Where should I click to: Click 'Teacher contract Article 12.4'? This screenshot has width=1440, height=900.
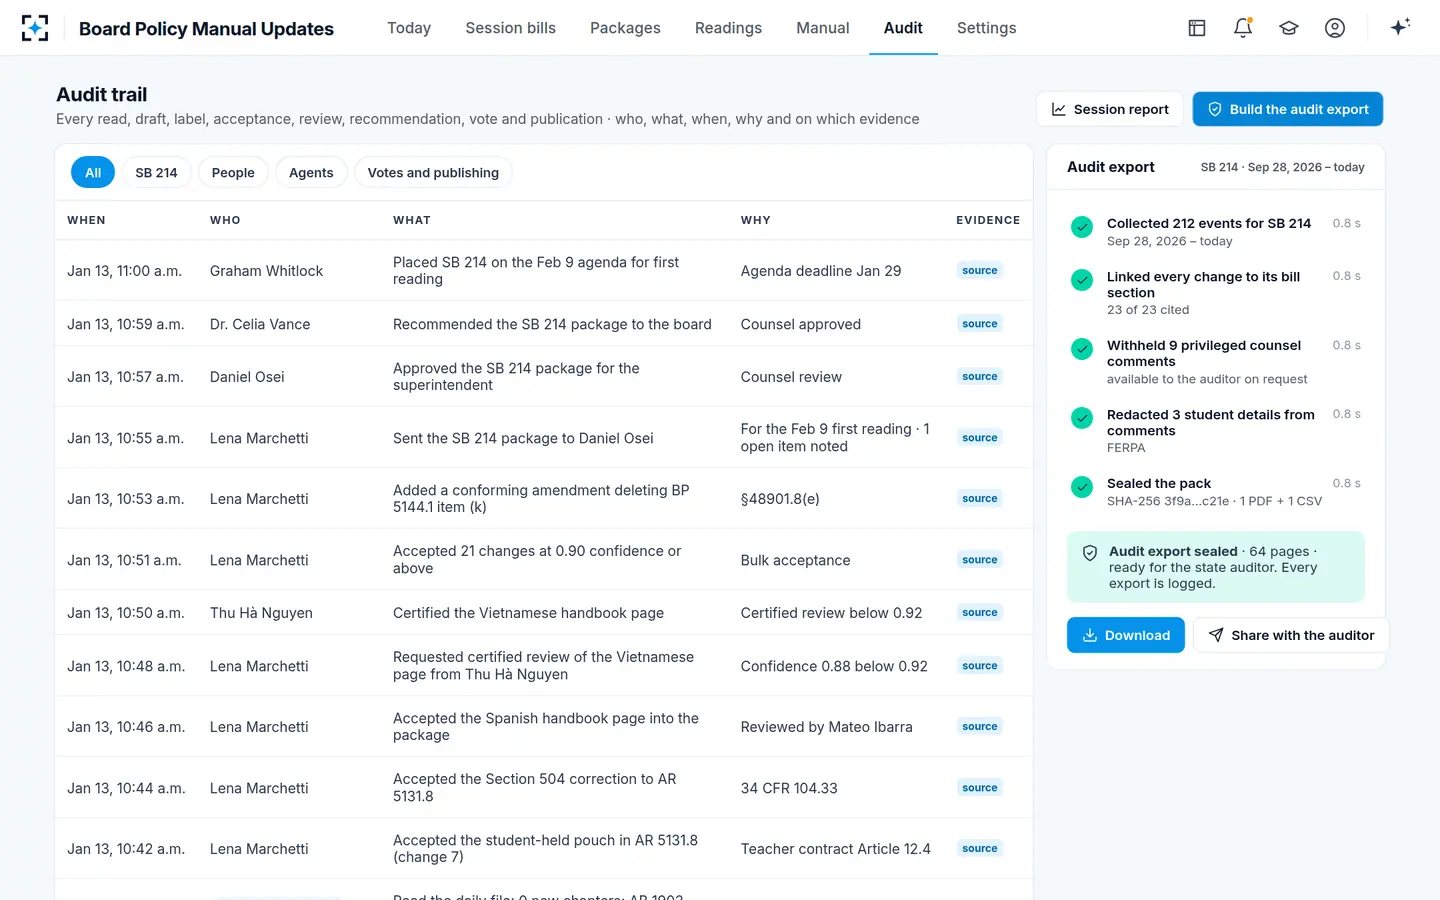click(x=835, y=849)
